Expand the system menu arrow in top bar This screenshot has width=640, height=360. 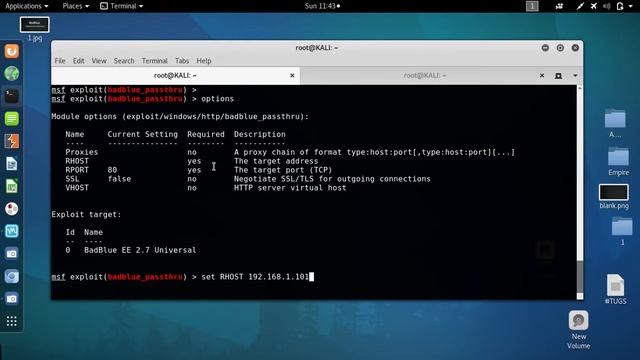pos(631,6)
